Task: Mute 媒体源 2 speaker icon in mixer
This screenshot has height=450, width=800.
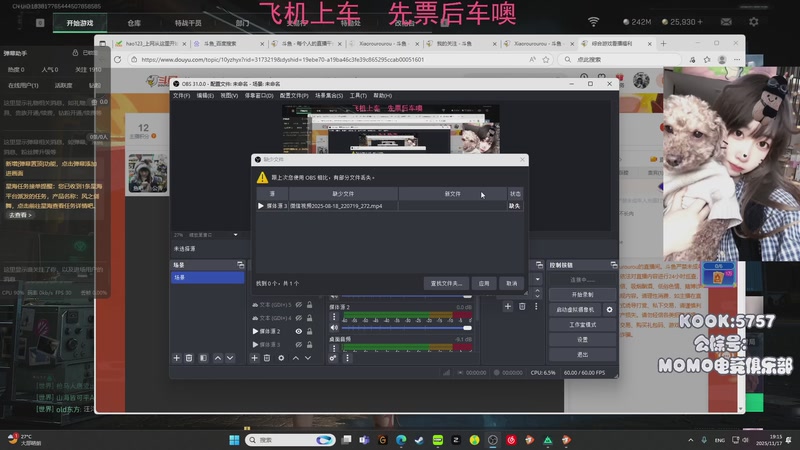Action: click(334, 328)
